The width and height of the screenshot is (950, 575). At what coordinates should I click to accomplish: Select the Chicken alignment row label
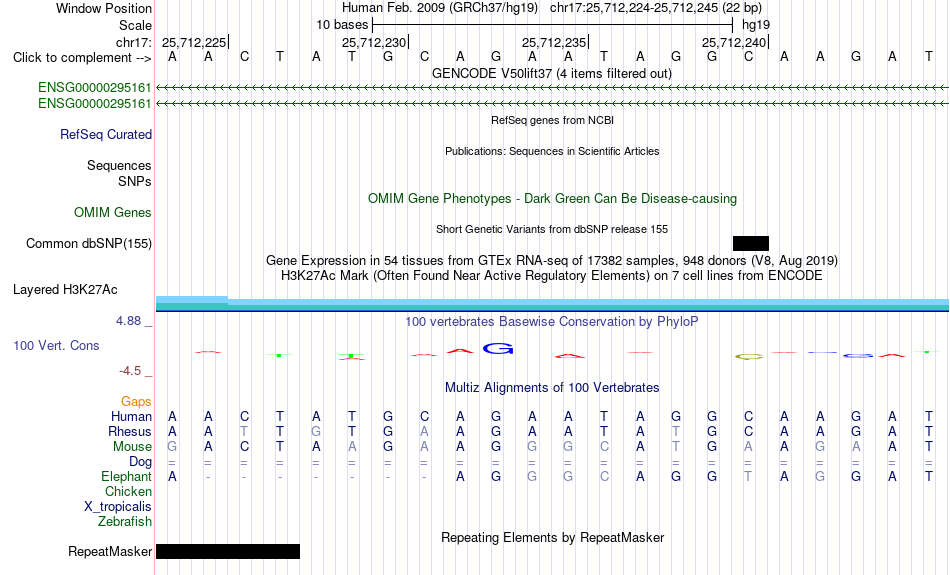(x=128, y=491)
